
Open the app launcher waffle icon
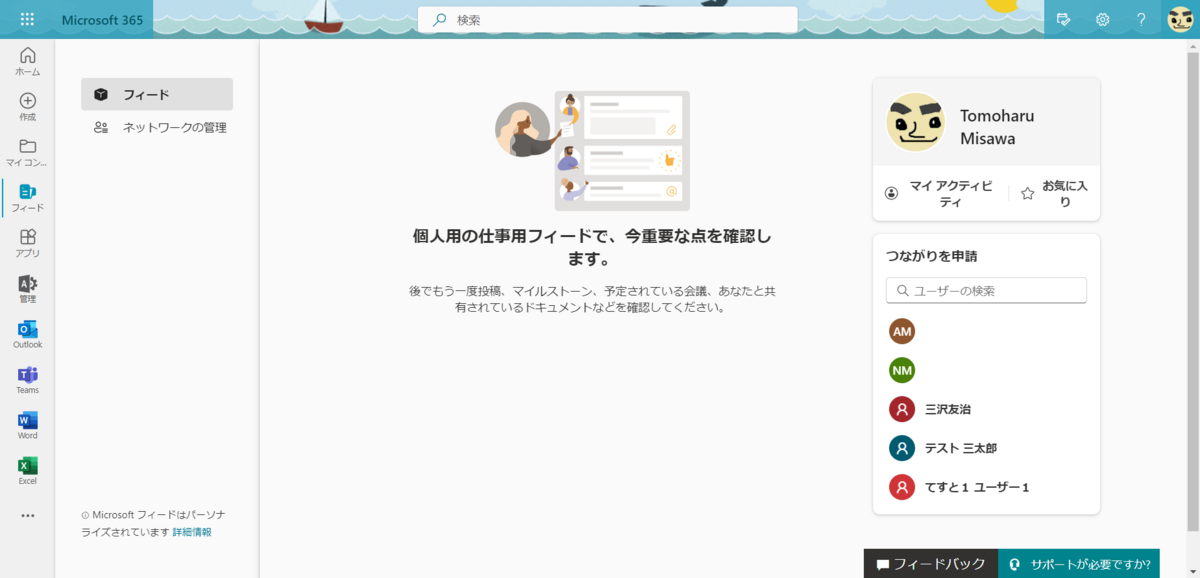click(27, 19)
